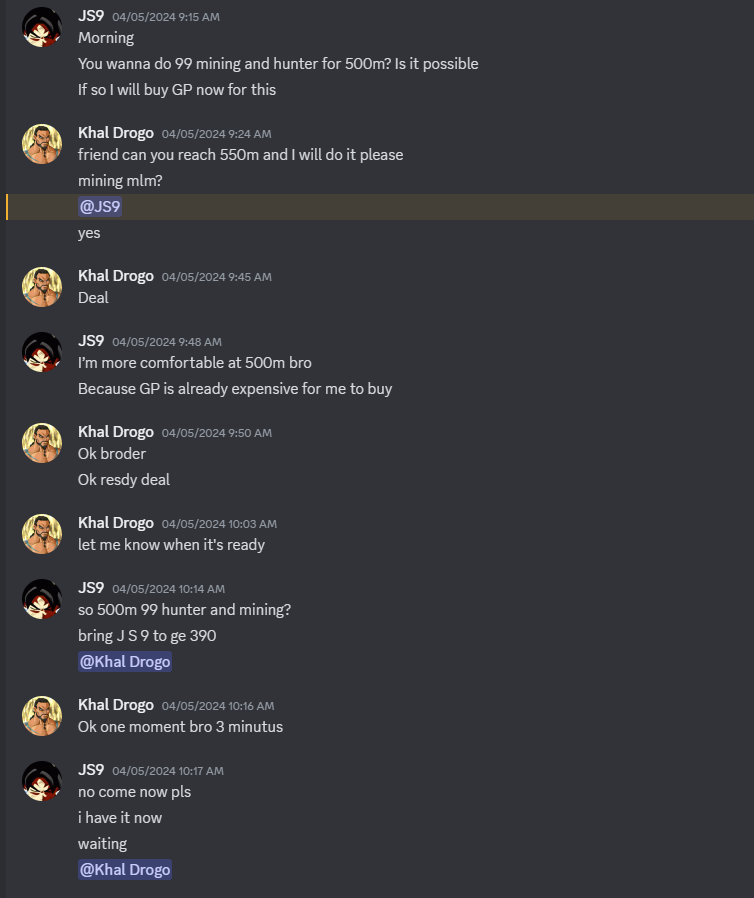754x898 pixels.
Task: Click Khal Drogo's avatar beside the 'Deal' message
Action: tap(42, 287)
